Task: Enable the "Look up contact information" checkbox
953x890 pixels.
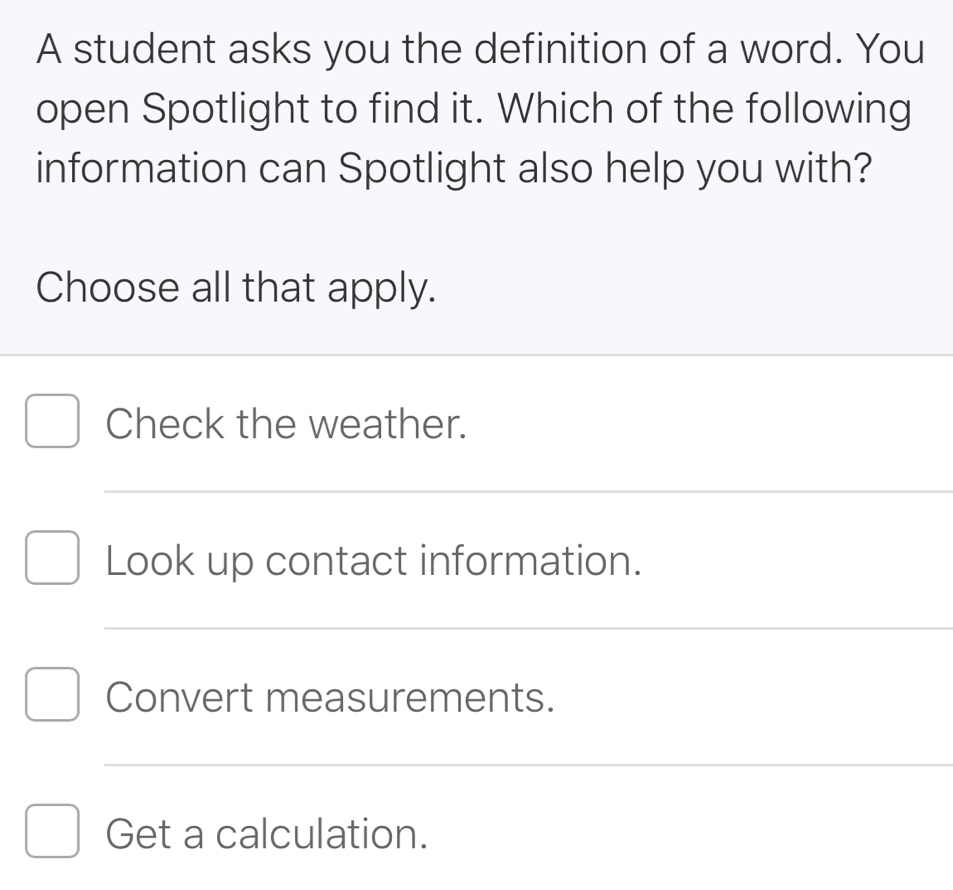Action: (53, 561)
